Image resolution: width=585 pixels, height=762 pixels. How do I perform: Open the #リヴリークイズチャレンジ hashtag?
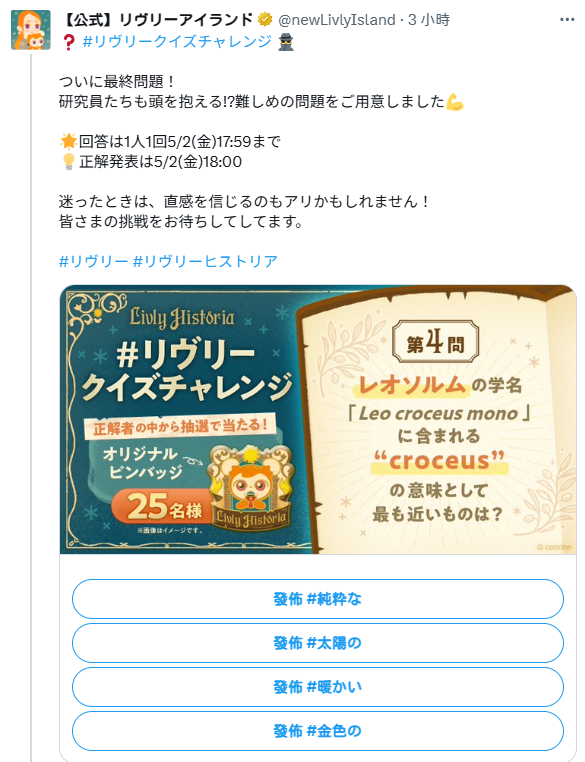pos(177,41)
